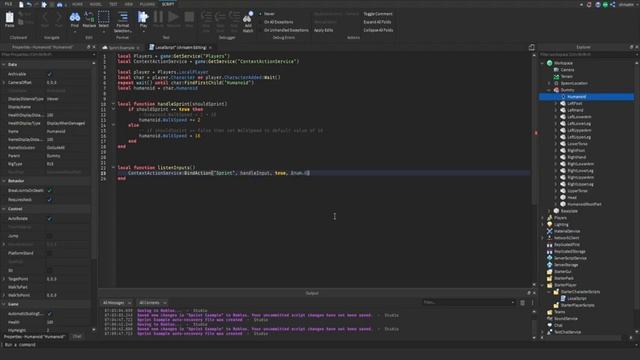This screenshot has width=640, height=360.
Task: Select On Unhandled Exceptions option
Action: pos(286,30)
